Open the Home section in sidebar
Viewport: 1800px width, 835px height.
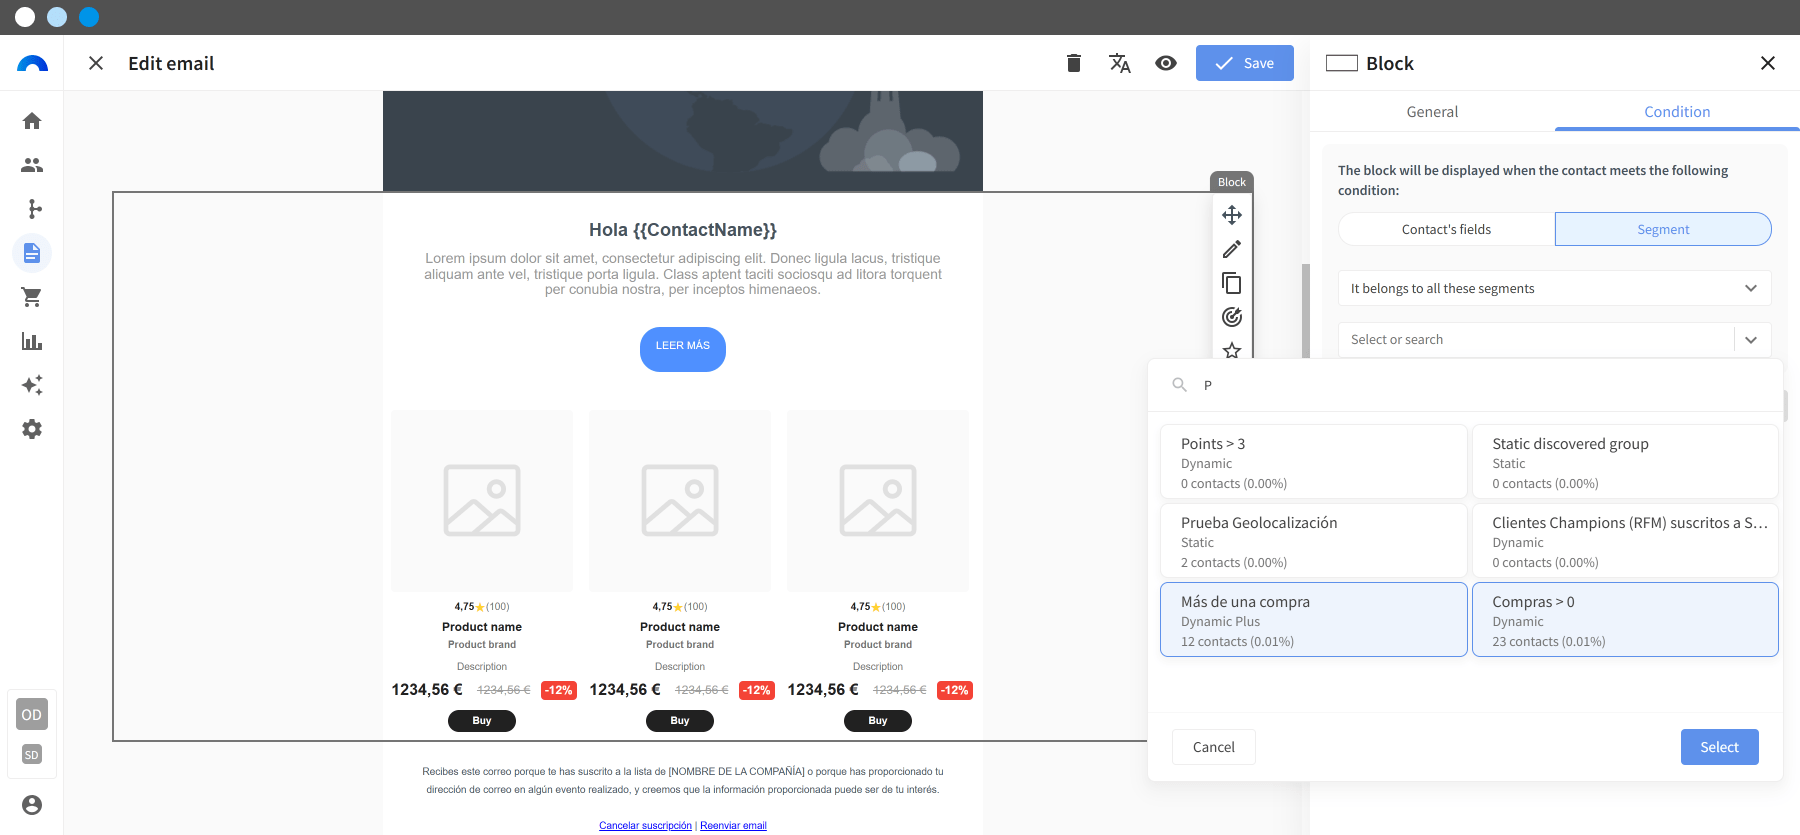(x=32, y=121)
